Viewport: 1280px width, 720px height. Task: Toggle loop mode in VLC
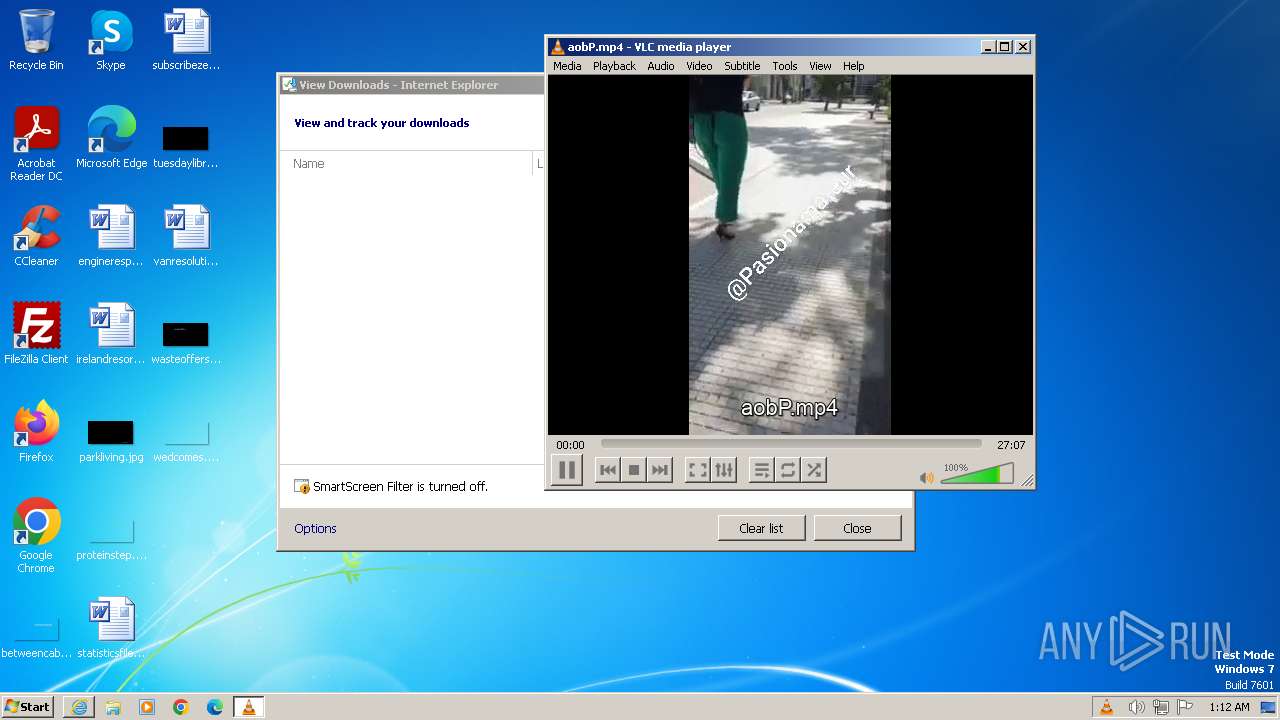click(788, 470)
